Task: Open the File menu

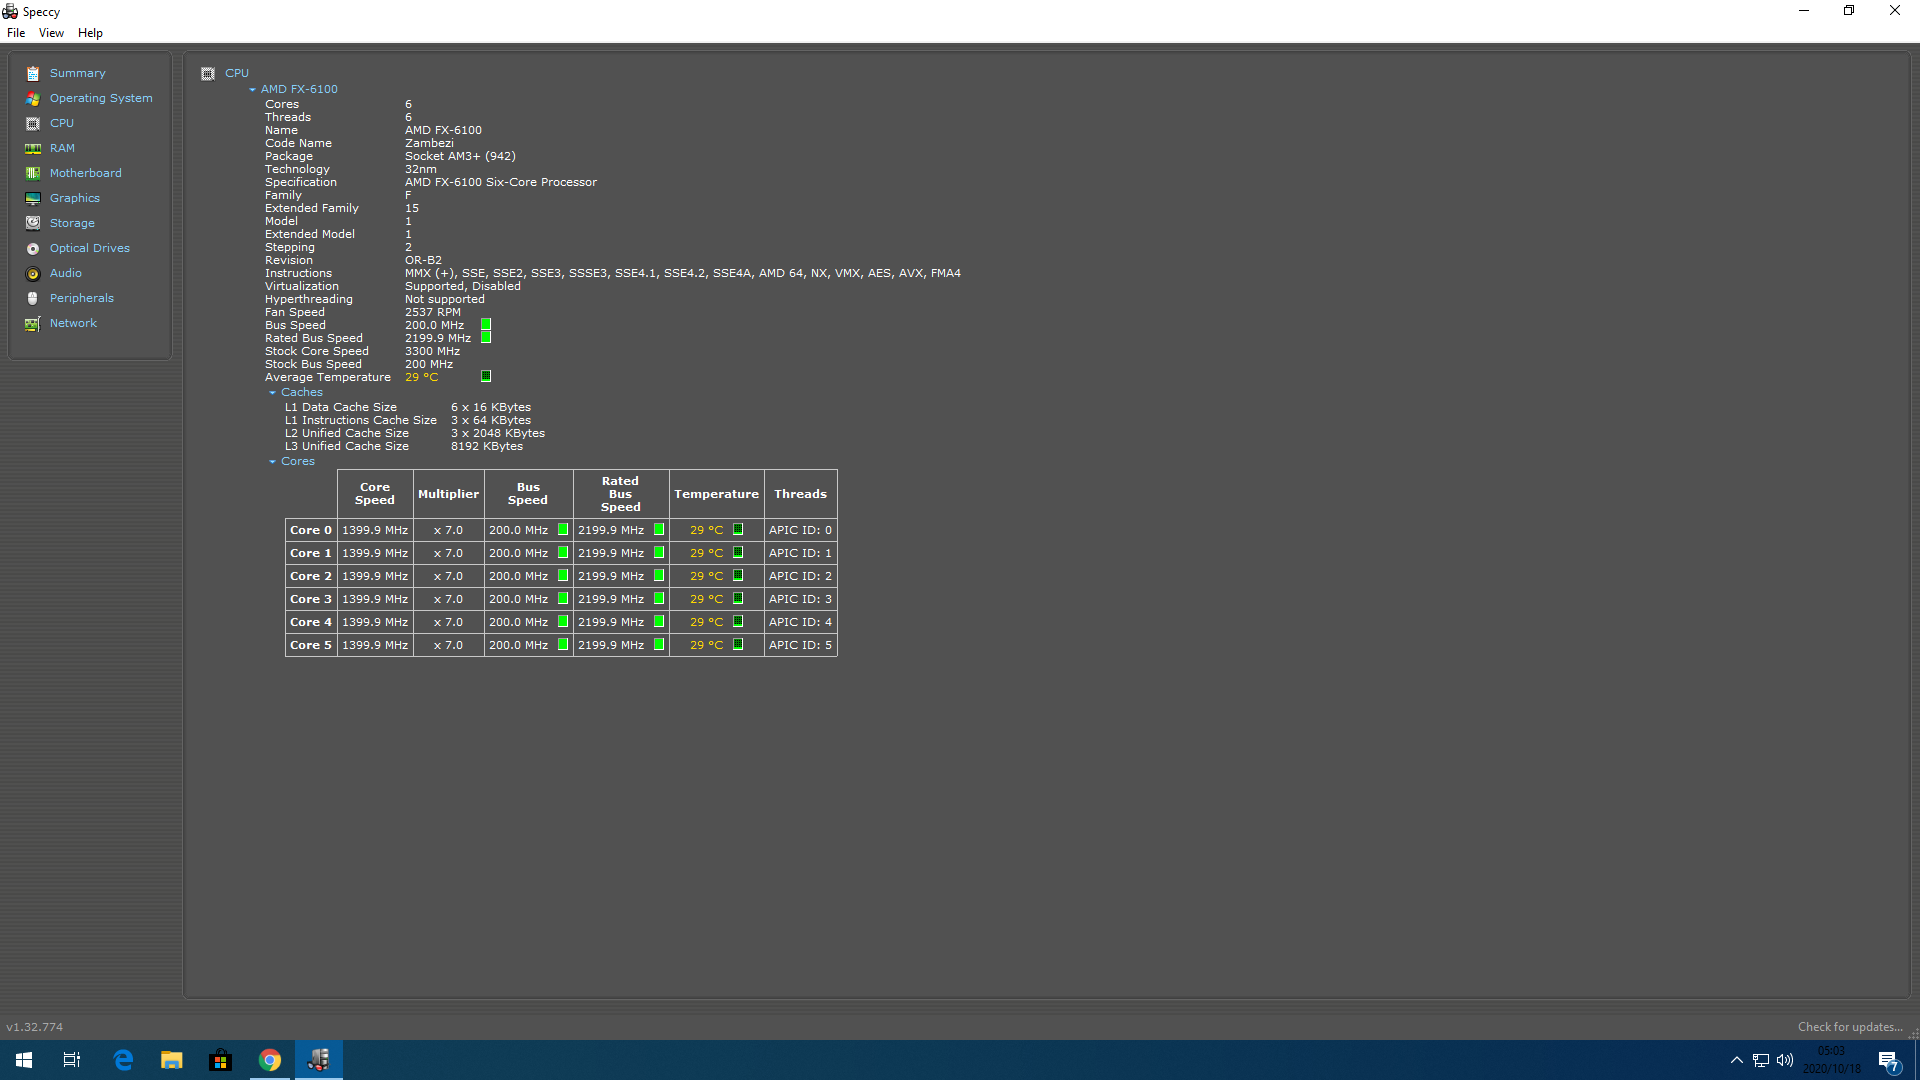Action: tap(16, 33)
